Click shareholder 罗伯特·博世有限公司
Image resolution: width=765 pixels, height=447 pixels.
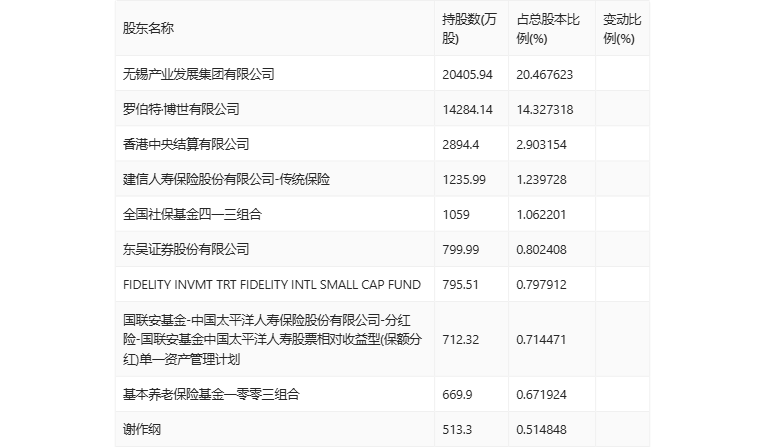(181, 109)
